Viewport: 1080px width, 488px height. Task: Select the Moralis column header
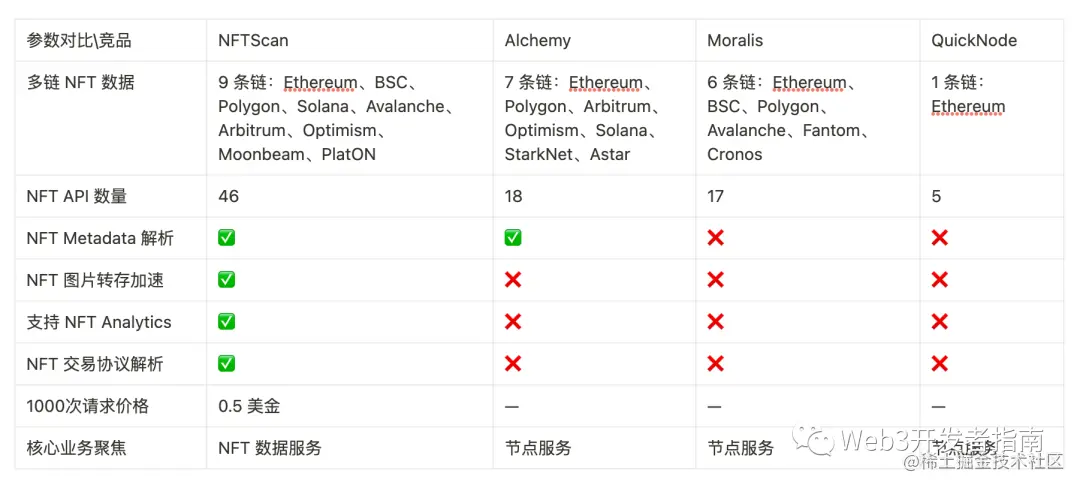(735, 41)
